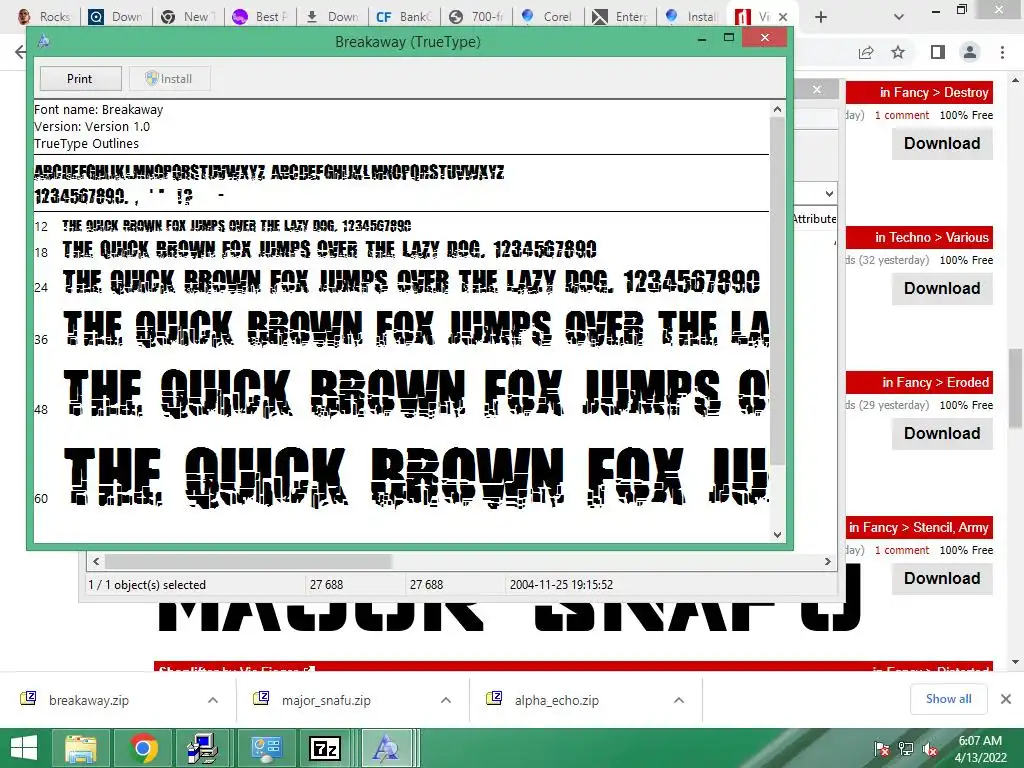Click 100% Free under Techno > Various
1024x768 pixels.
pos(967,261)
